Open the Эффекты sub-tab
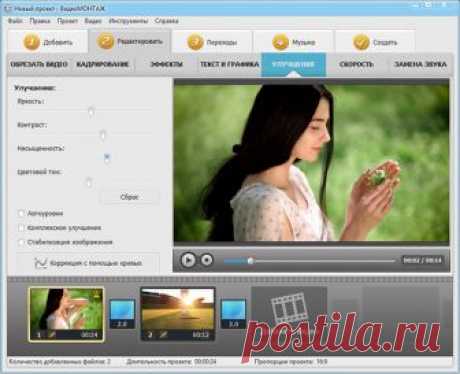Screen dimensions: 460x374 pyautogui.click(x=167, y=64)
